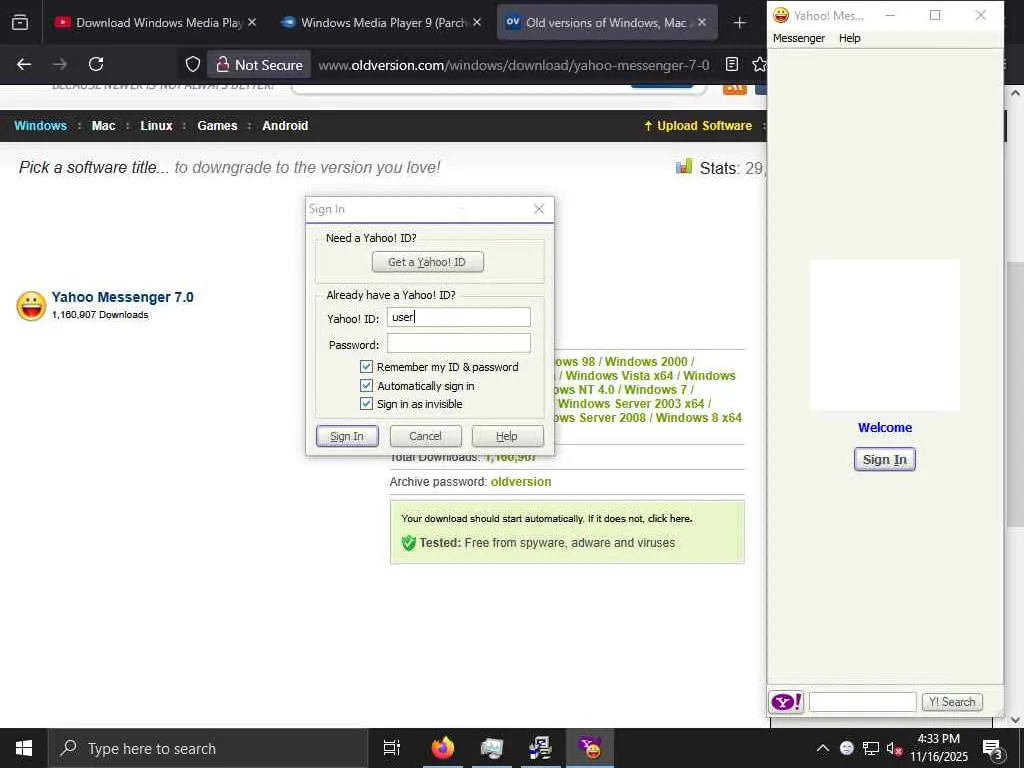Viewport: 1024px width, 768px height.
Task: Open the Firefox tab list icon
Action: [20, 22]
